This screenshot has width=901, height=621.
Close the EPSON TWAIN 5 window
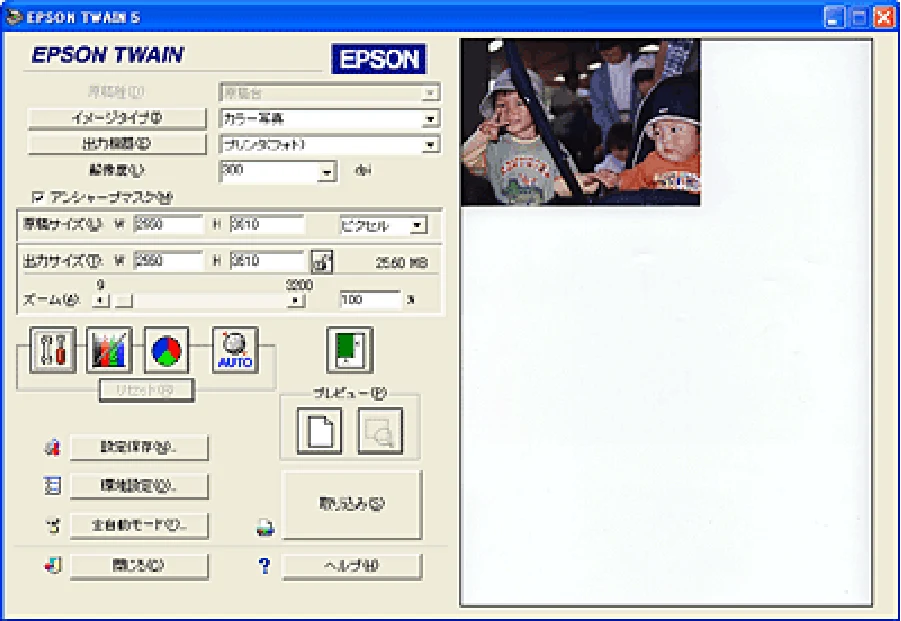[x=884, y=17]
